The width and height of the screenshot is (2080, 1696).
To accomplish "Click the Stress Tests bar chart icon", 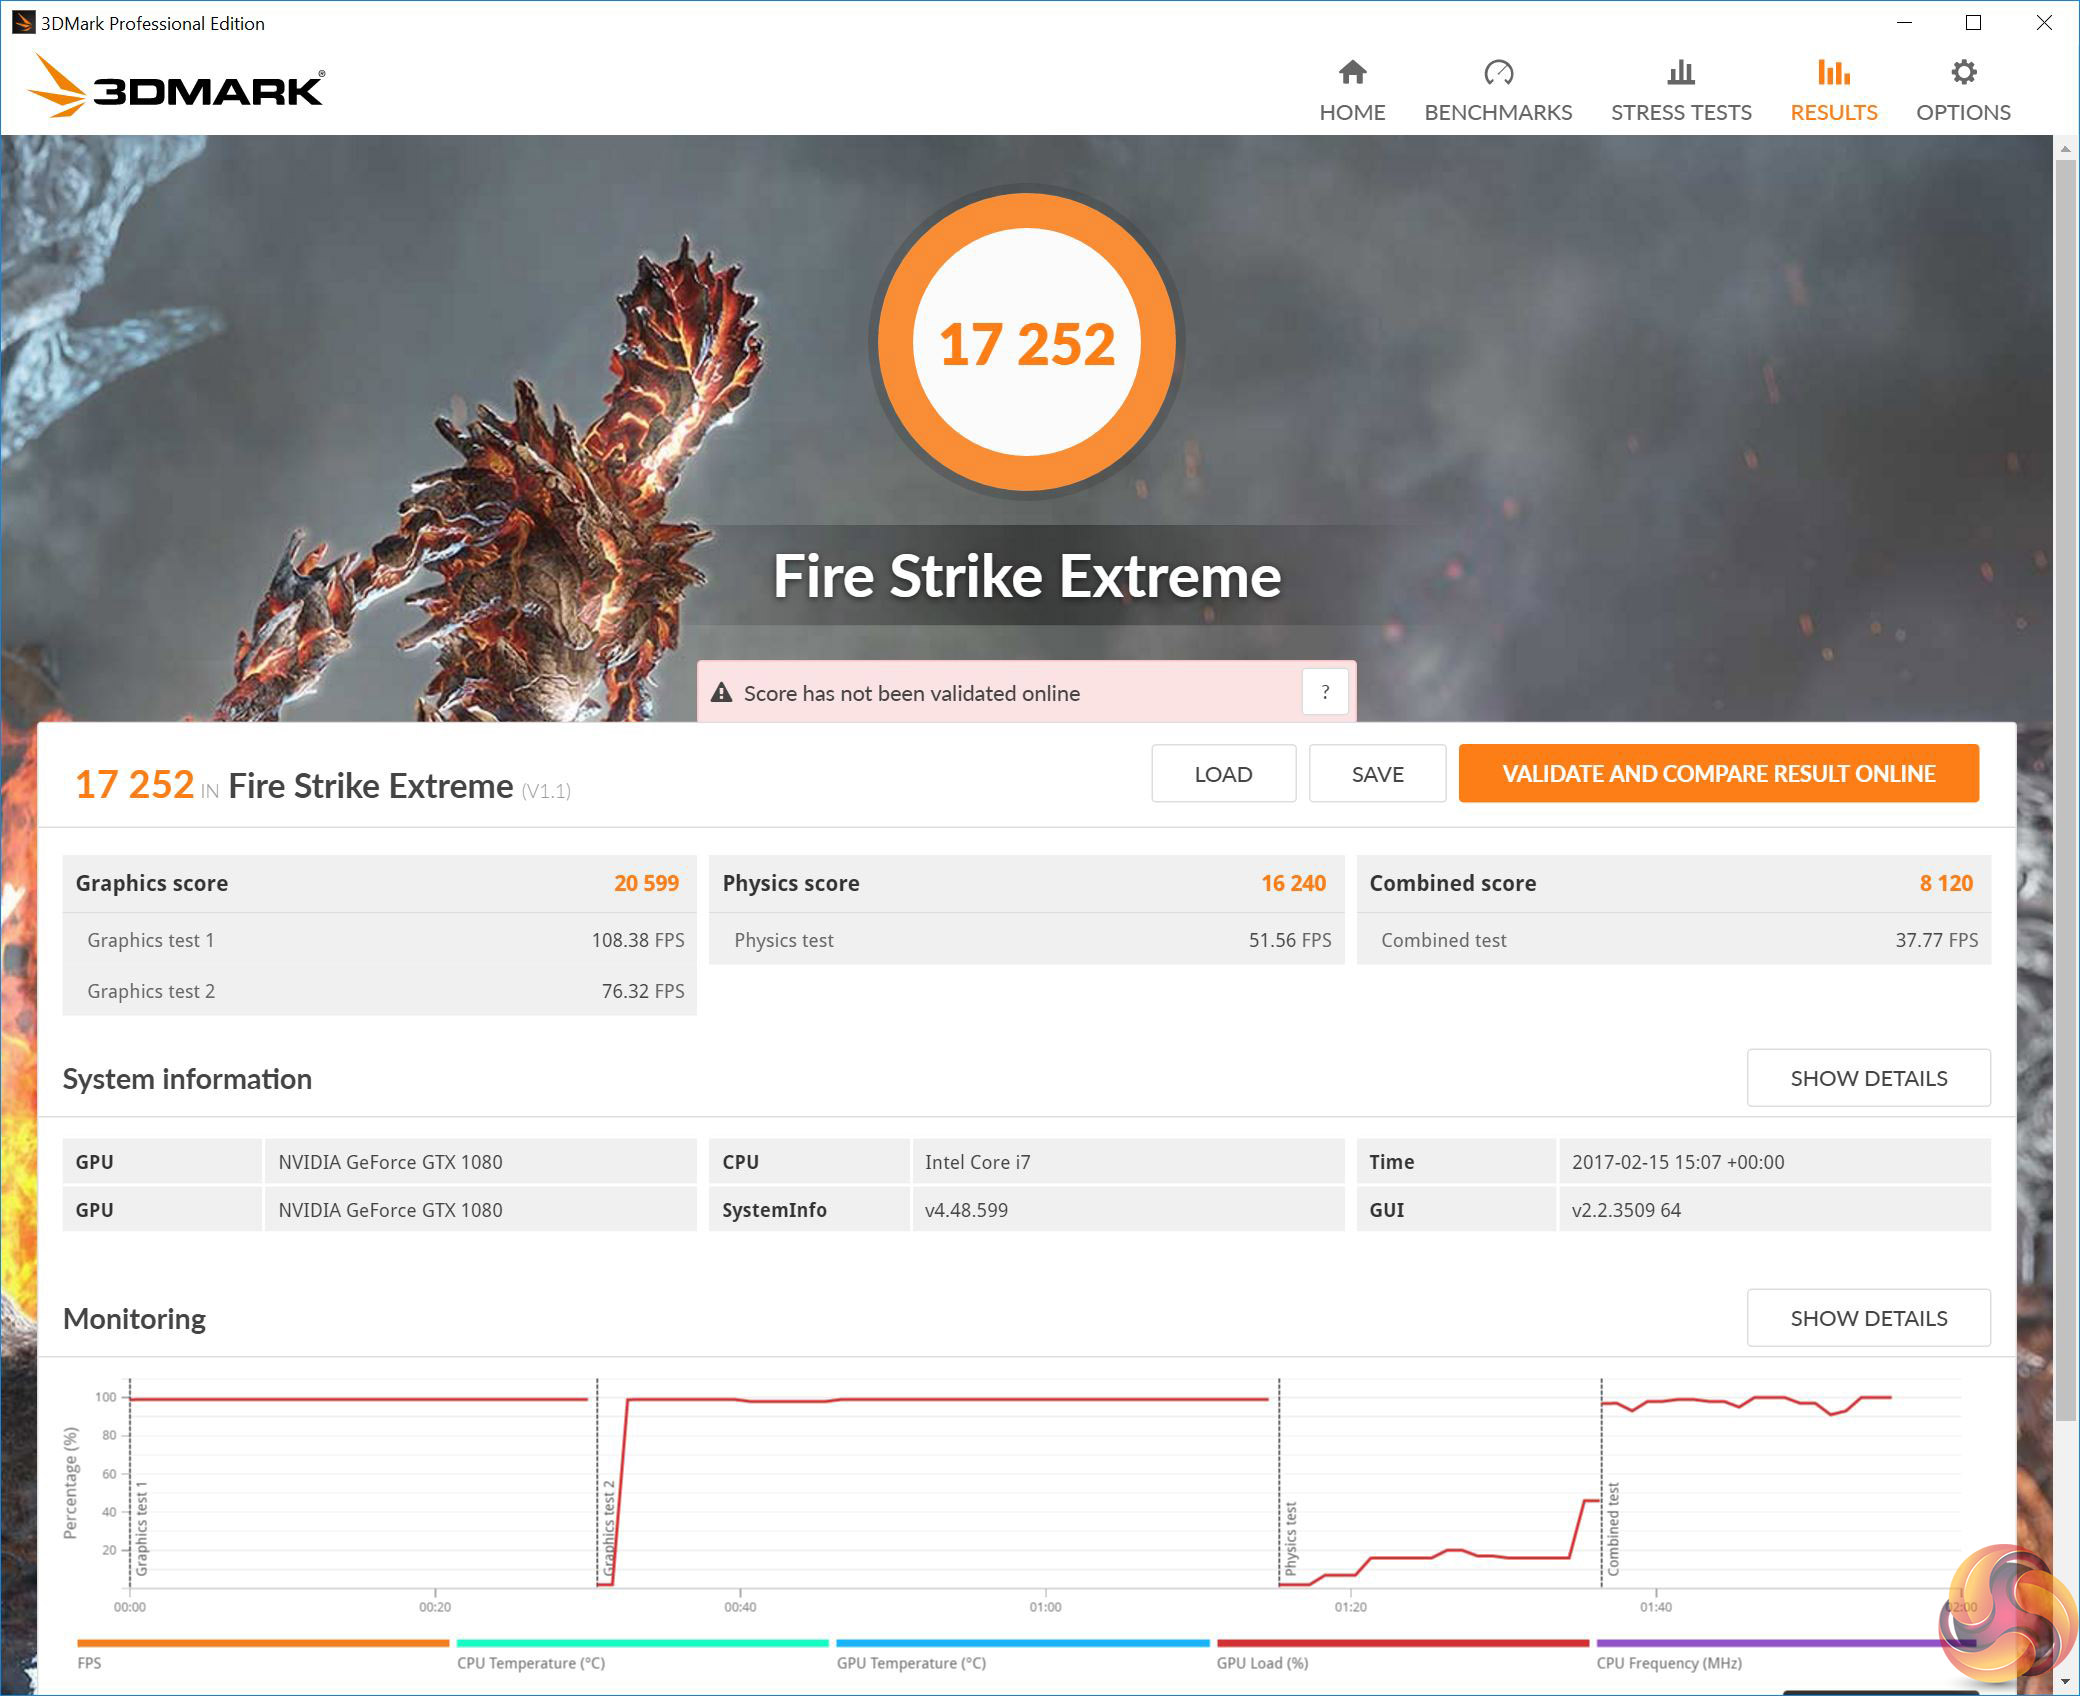I will (x=1681, y=72).
